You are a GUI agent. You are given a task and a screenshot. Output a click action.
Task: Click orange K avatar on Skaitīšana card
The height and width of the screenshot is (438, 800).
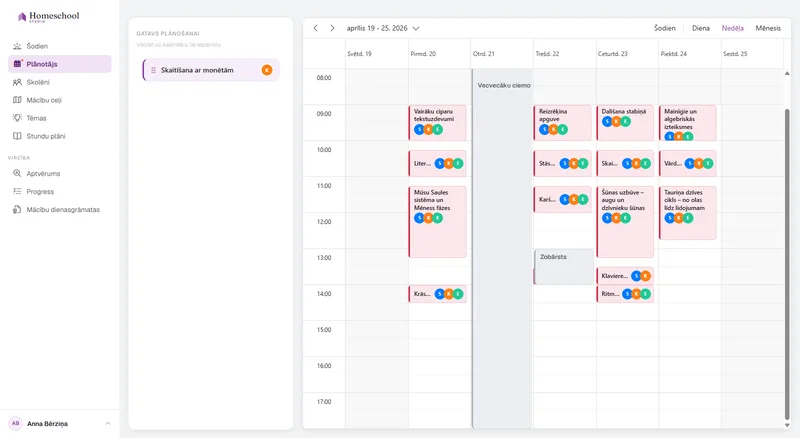[267, 70]
